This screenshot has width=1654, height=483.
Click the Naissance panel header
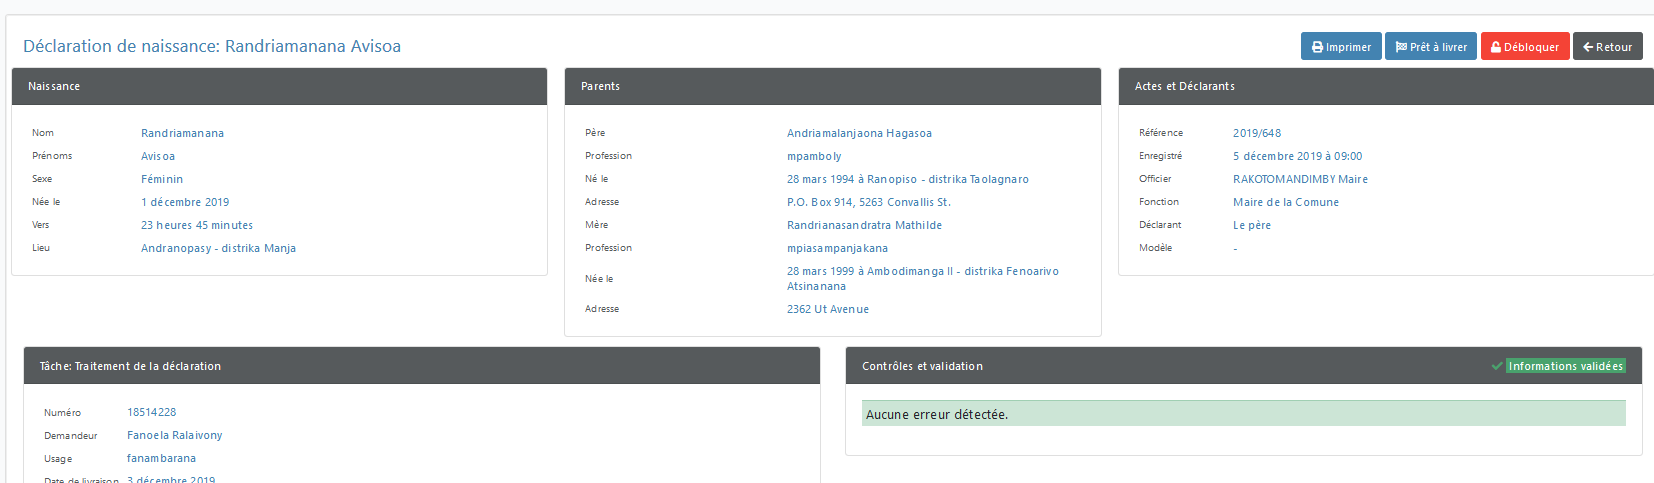click(x=279, y=86)
